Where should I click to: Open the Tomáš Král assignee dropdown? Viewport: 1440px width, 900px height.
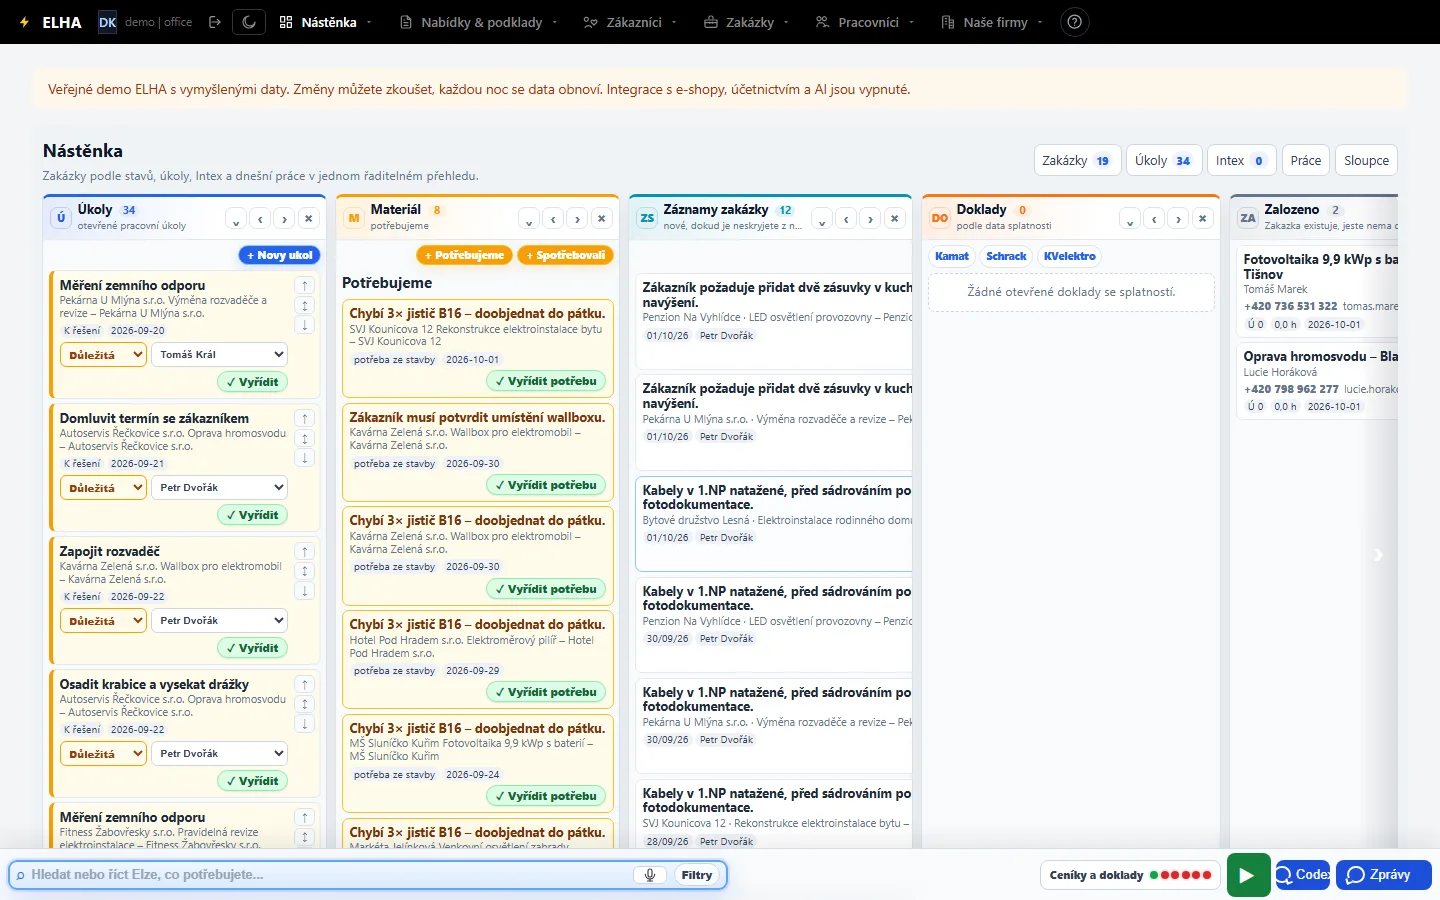(219, 354)
